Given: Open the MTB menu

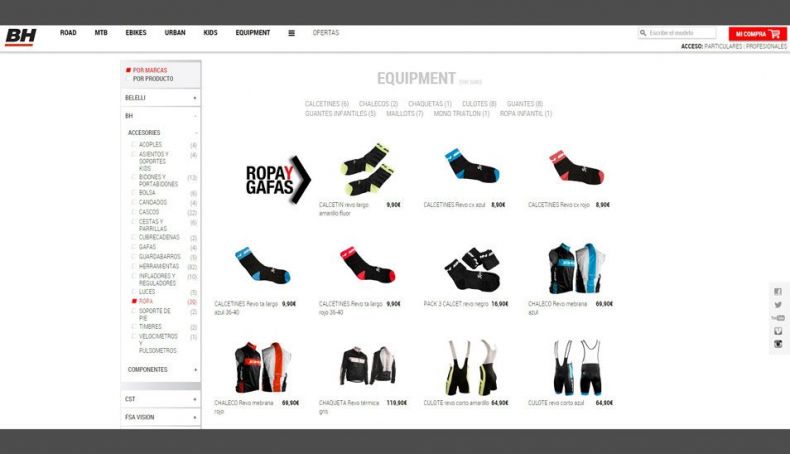Looking at the screenshot, I should pos(101,33).
